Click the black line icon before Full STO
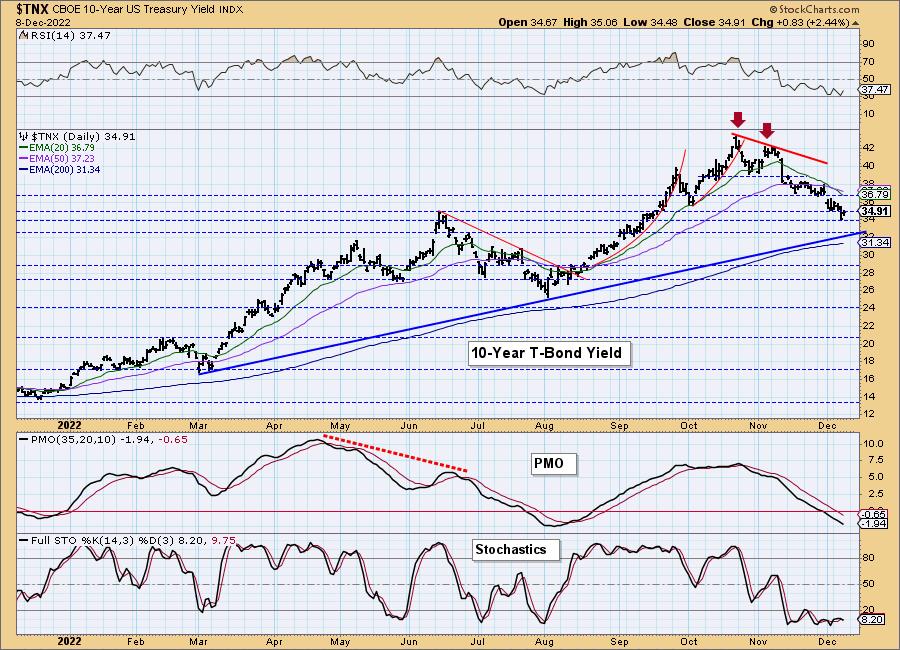The width and height of the screenshot is (900, 650). 24,540
